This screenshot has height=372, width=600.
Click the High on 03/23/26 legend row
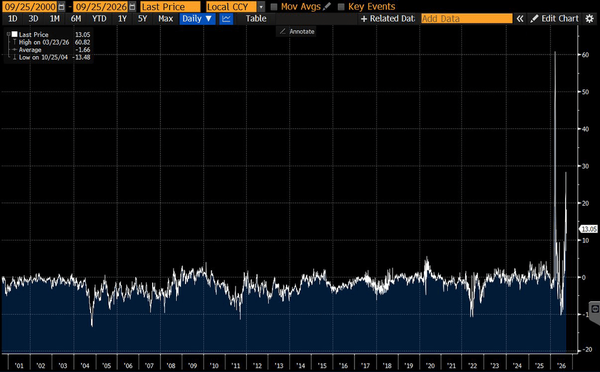[x=52, y=42]
